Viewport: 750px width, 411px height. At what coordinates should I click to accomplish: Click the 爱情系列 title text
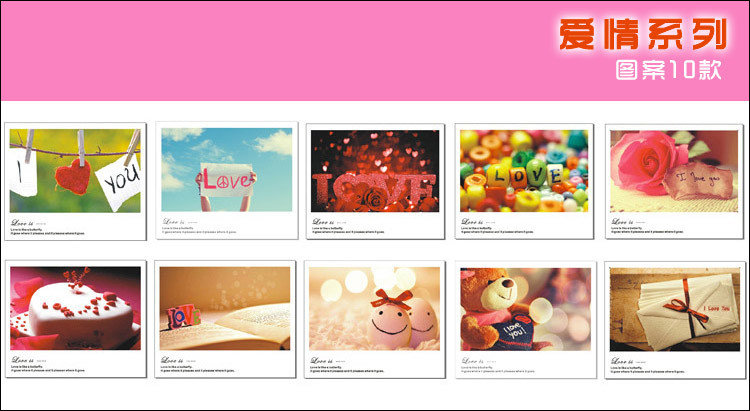tap(641, 34)
